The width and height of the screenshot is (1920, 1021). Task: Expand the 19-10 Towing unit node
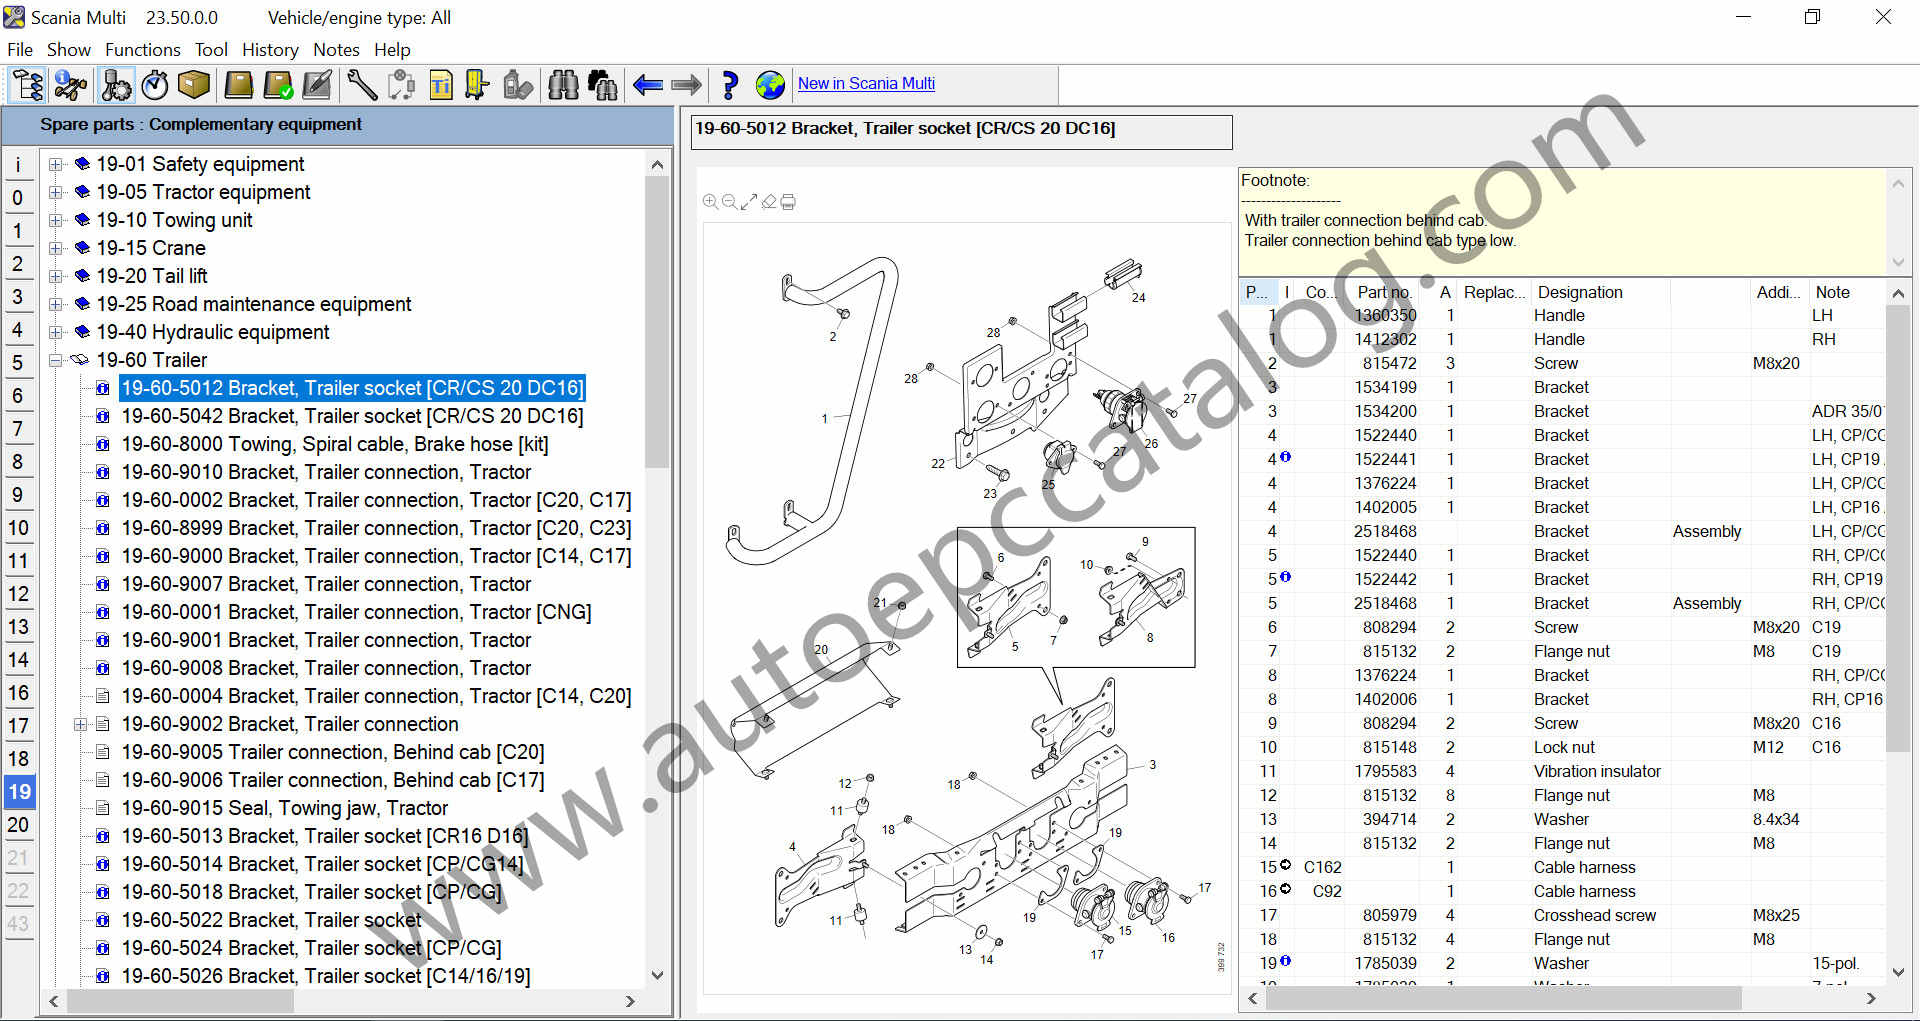pyautogui.click(x=56, y=220)
